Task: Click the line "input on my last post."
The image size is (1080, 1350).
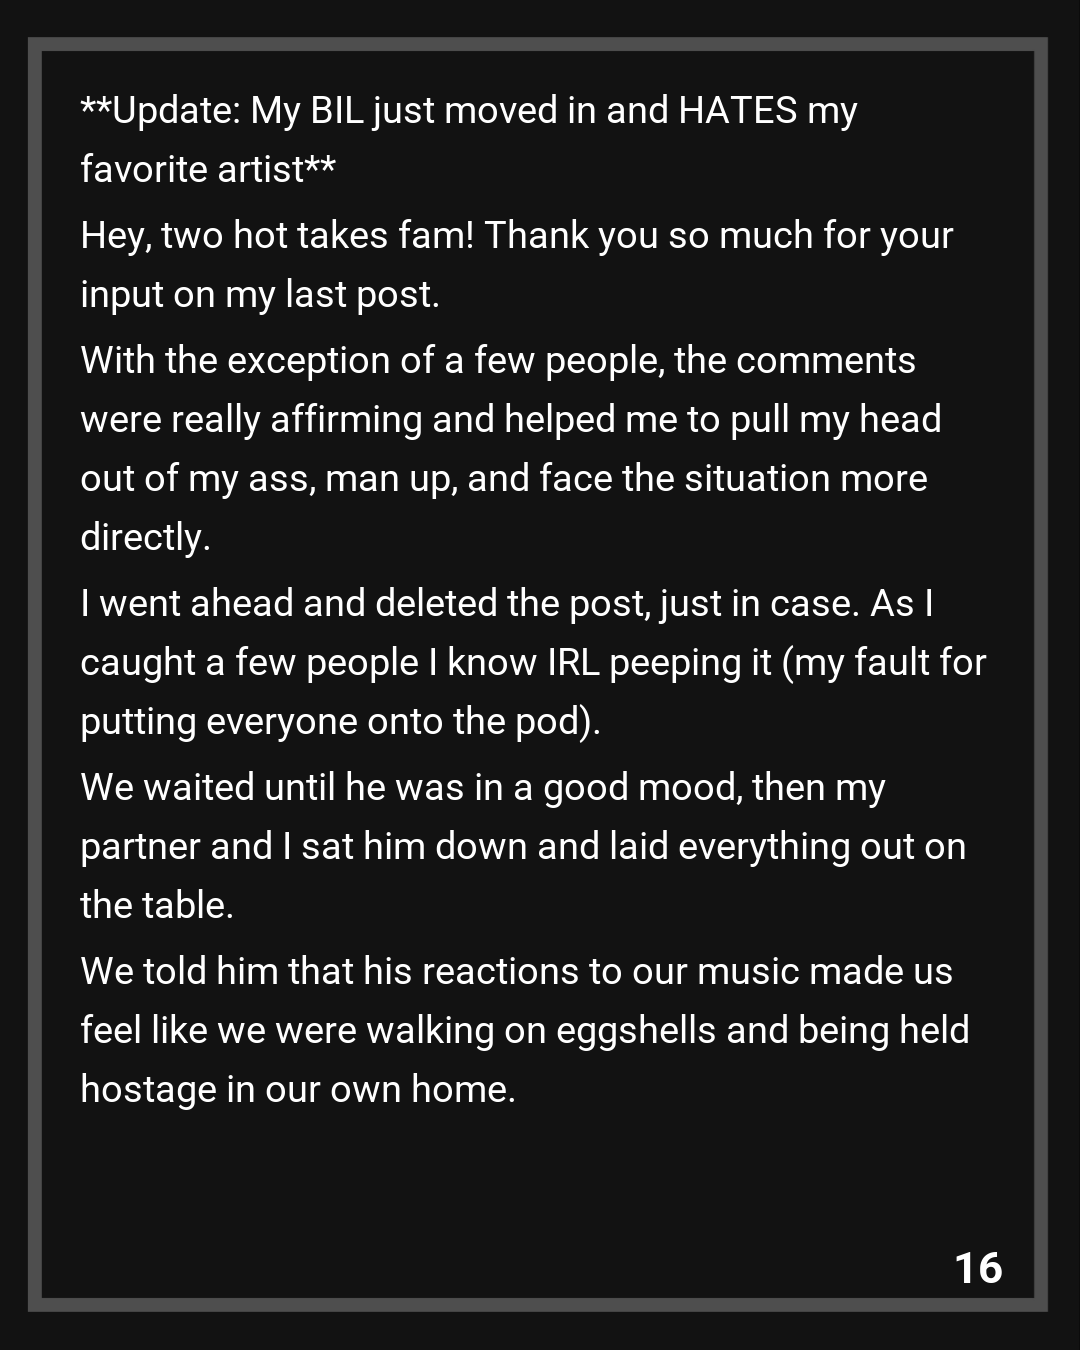Action: coord(260,295)
